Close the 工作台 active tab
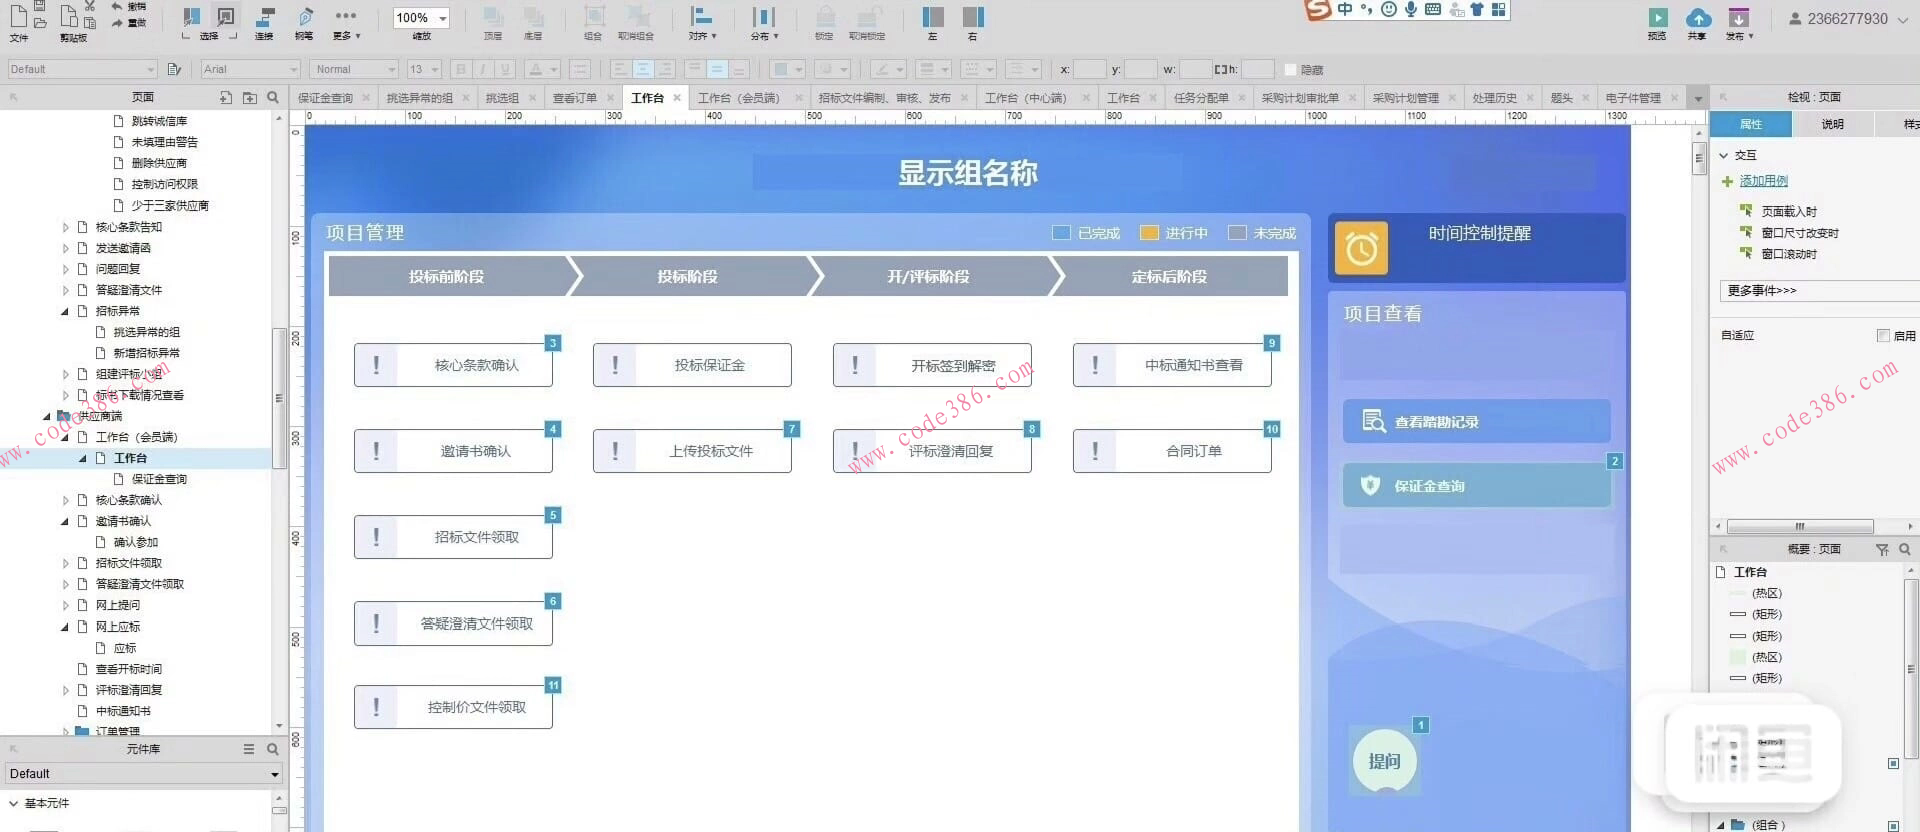The width and height of the screenshot is (1920, 832). [x=677, y=98]
